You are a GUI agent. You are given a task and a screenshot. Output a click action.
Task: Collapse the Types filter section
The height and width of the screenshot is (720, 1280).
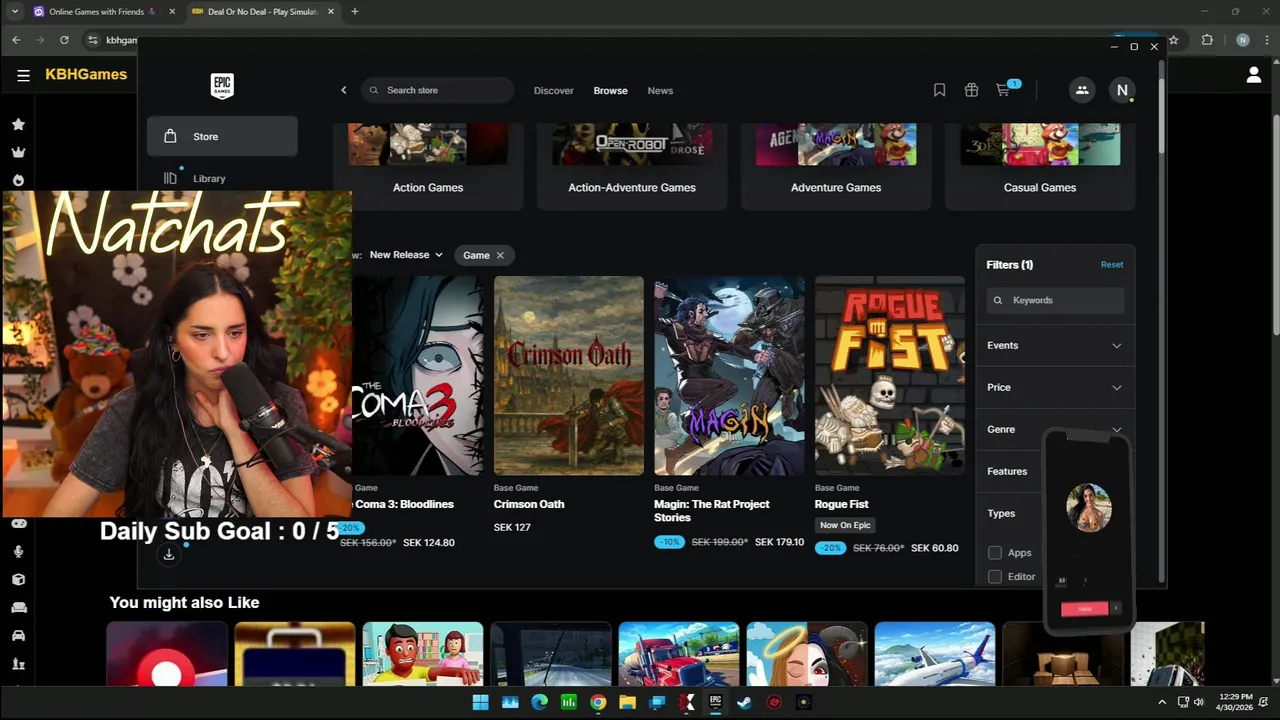pos(1010,513)
